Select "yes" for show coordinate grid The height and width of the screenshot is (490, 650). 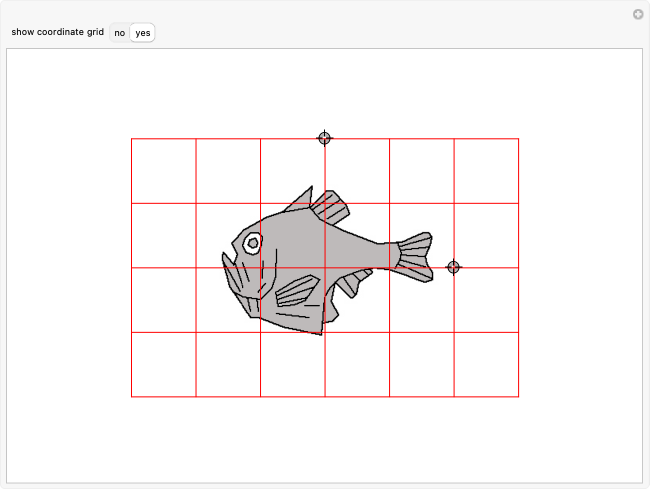click(143, 33)
